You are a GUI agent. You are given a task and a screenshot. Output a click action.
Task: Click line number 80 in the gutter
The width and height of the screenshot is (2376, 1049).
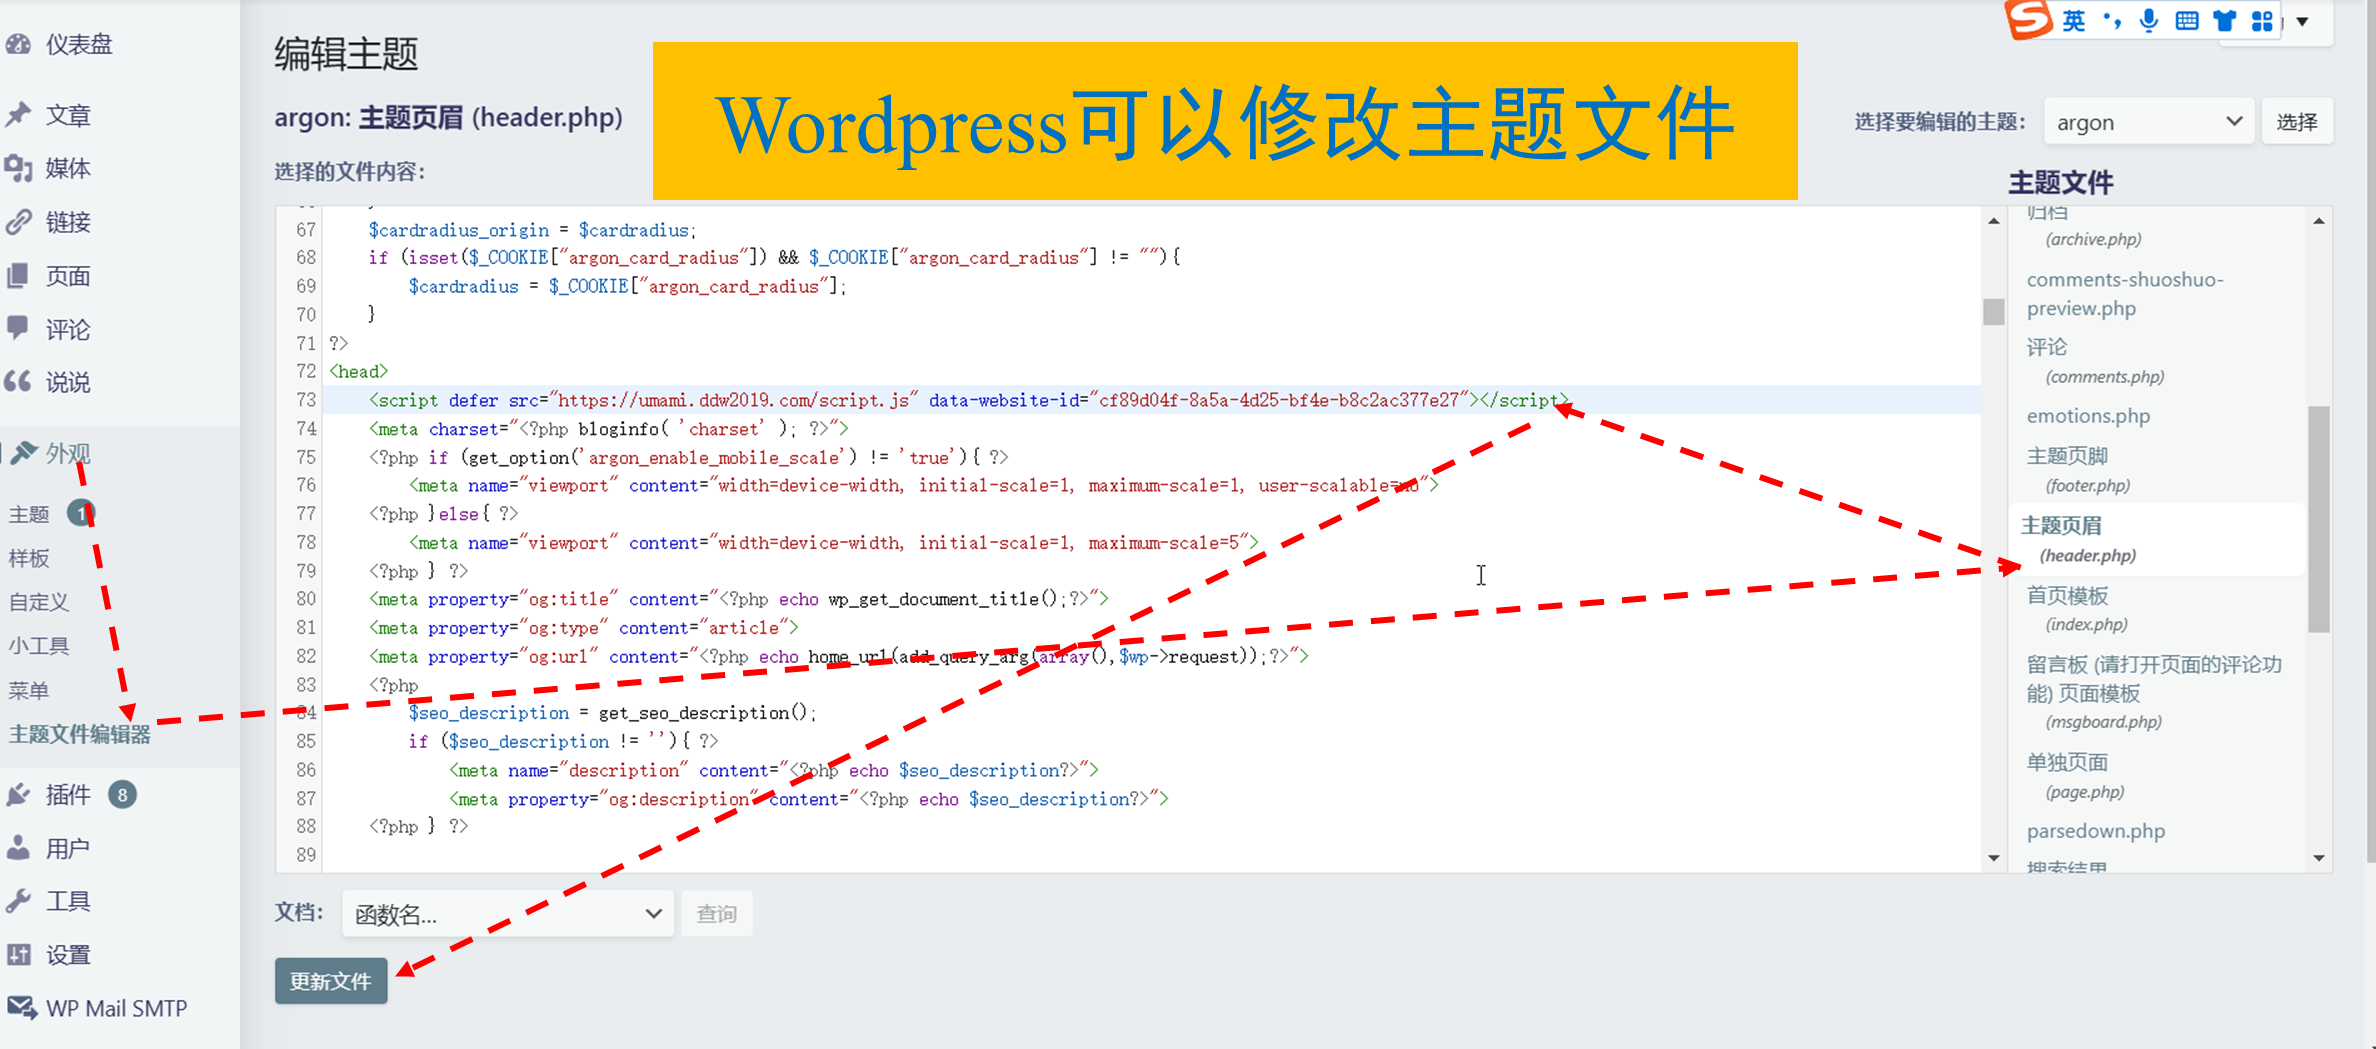click(305, 599)
